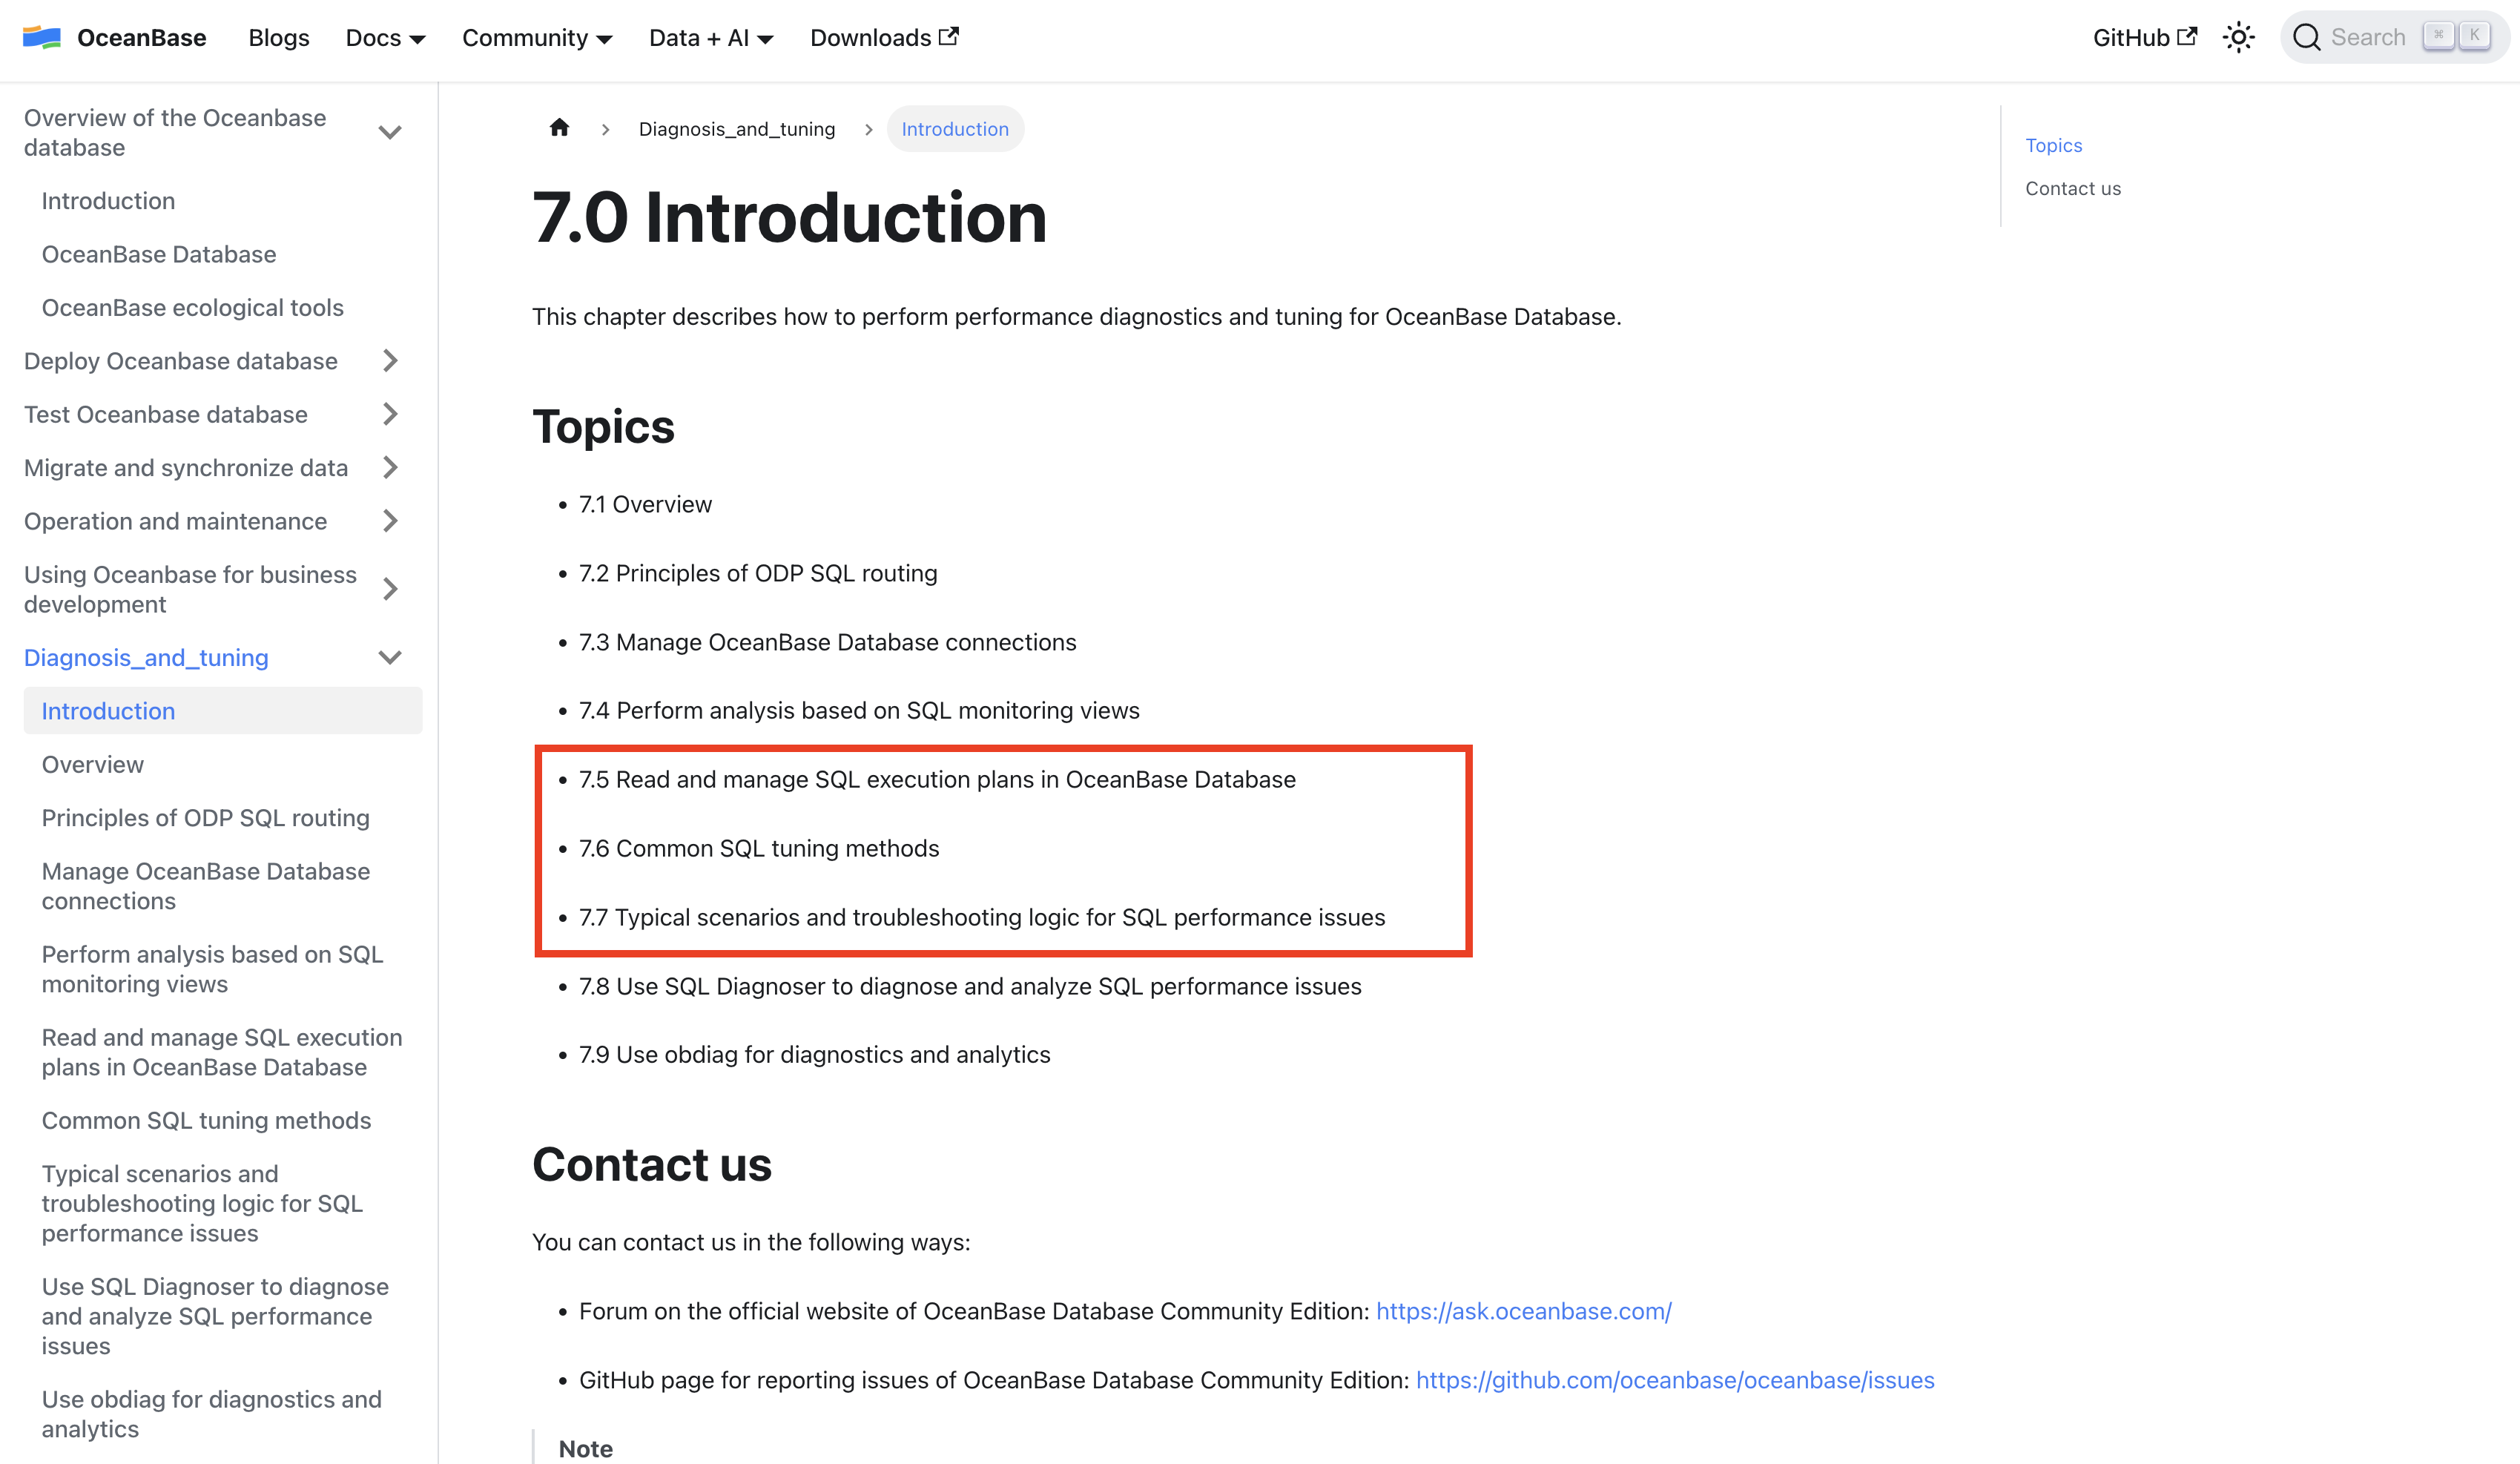Open the Data + AI dropdown
Screen dimensions: 2520x1464
click(x=710, y=37)
